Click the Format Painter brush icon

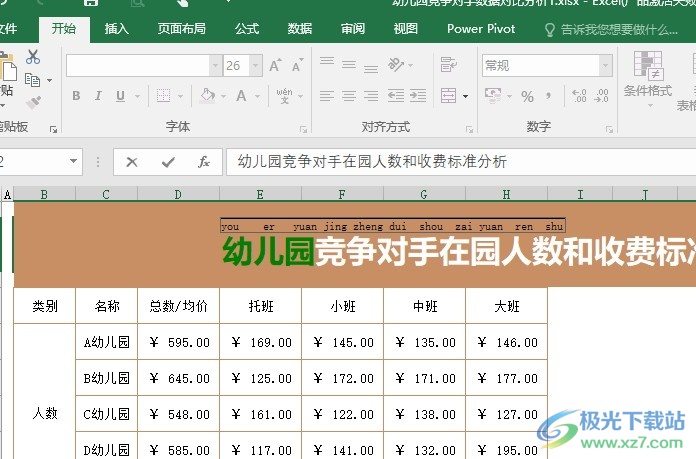click(x=33, y=103)
